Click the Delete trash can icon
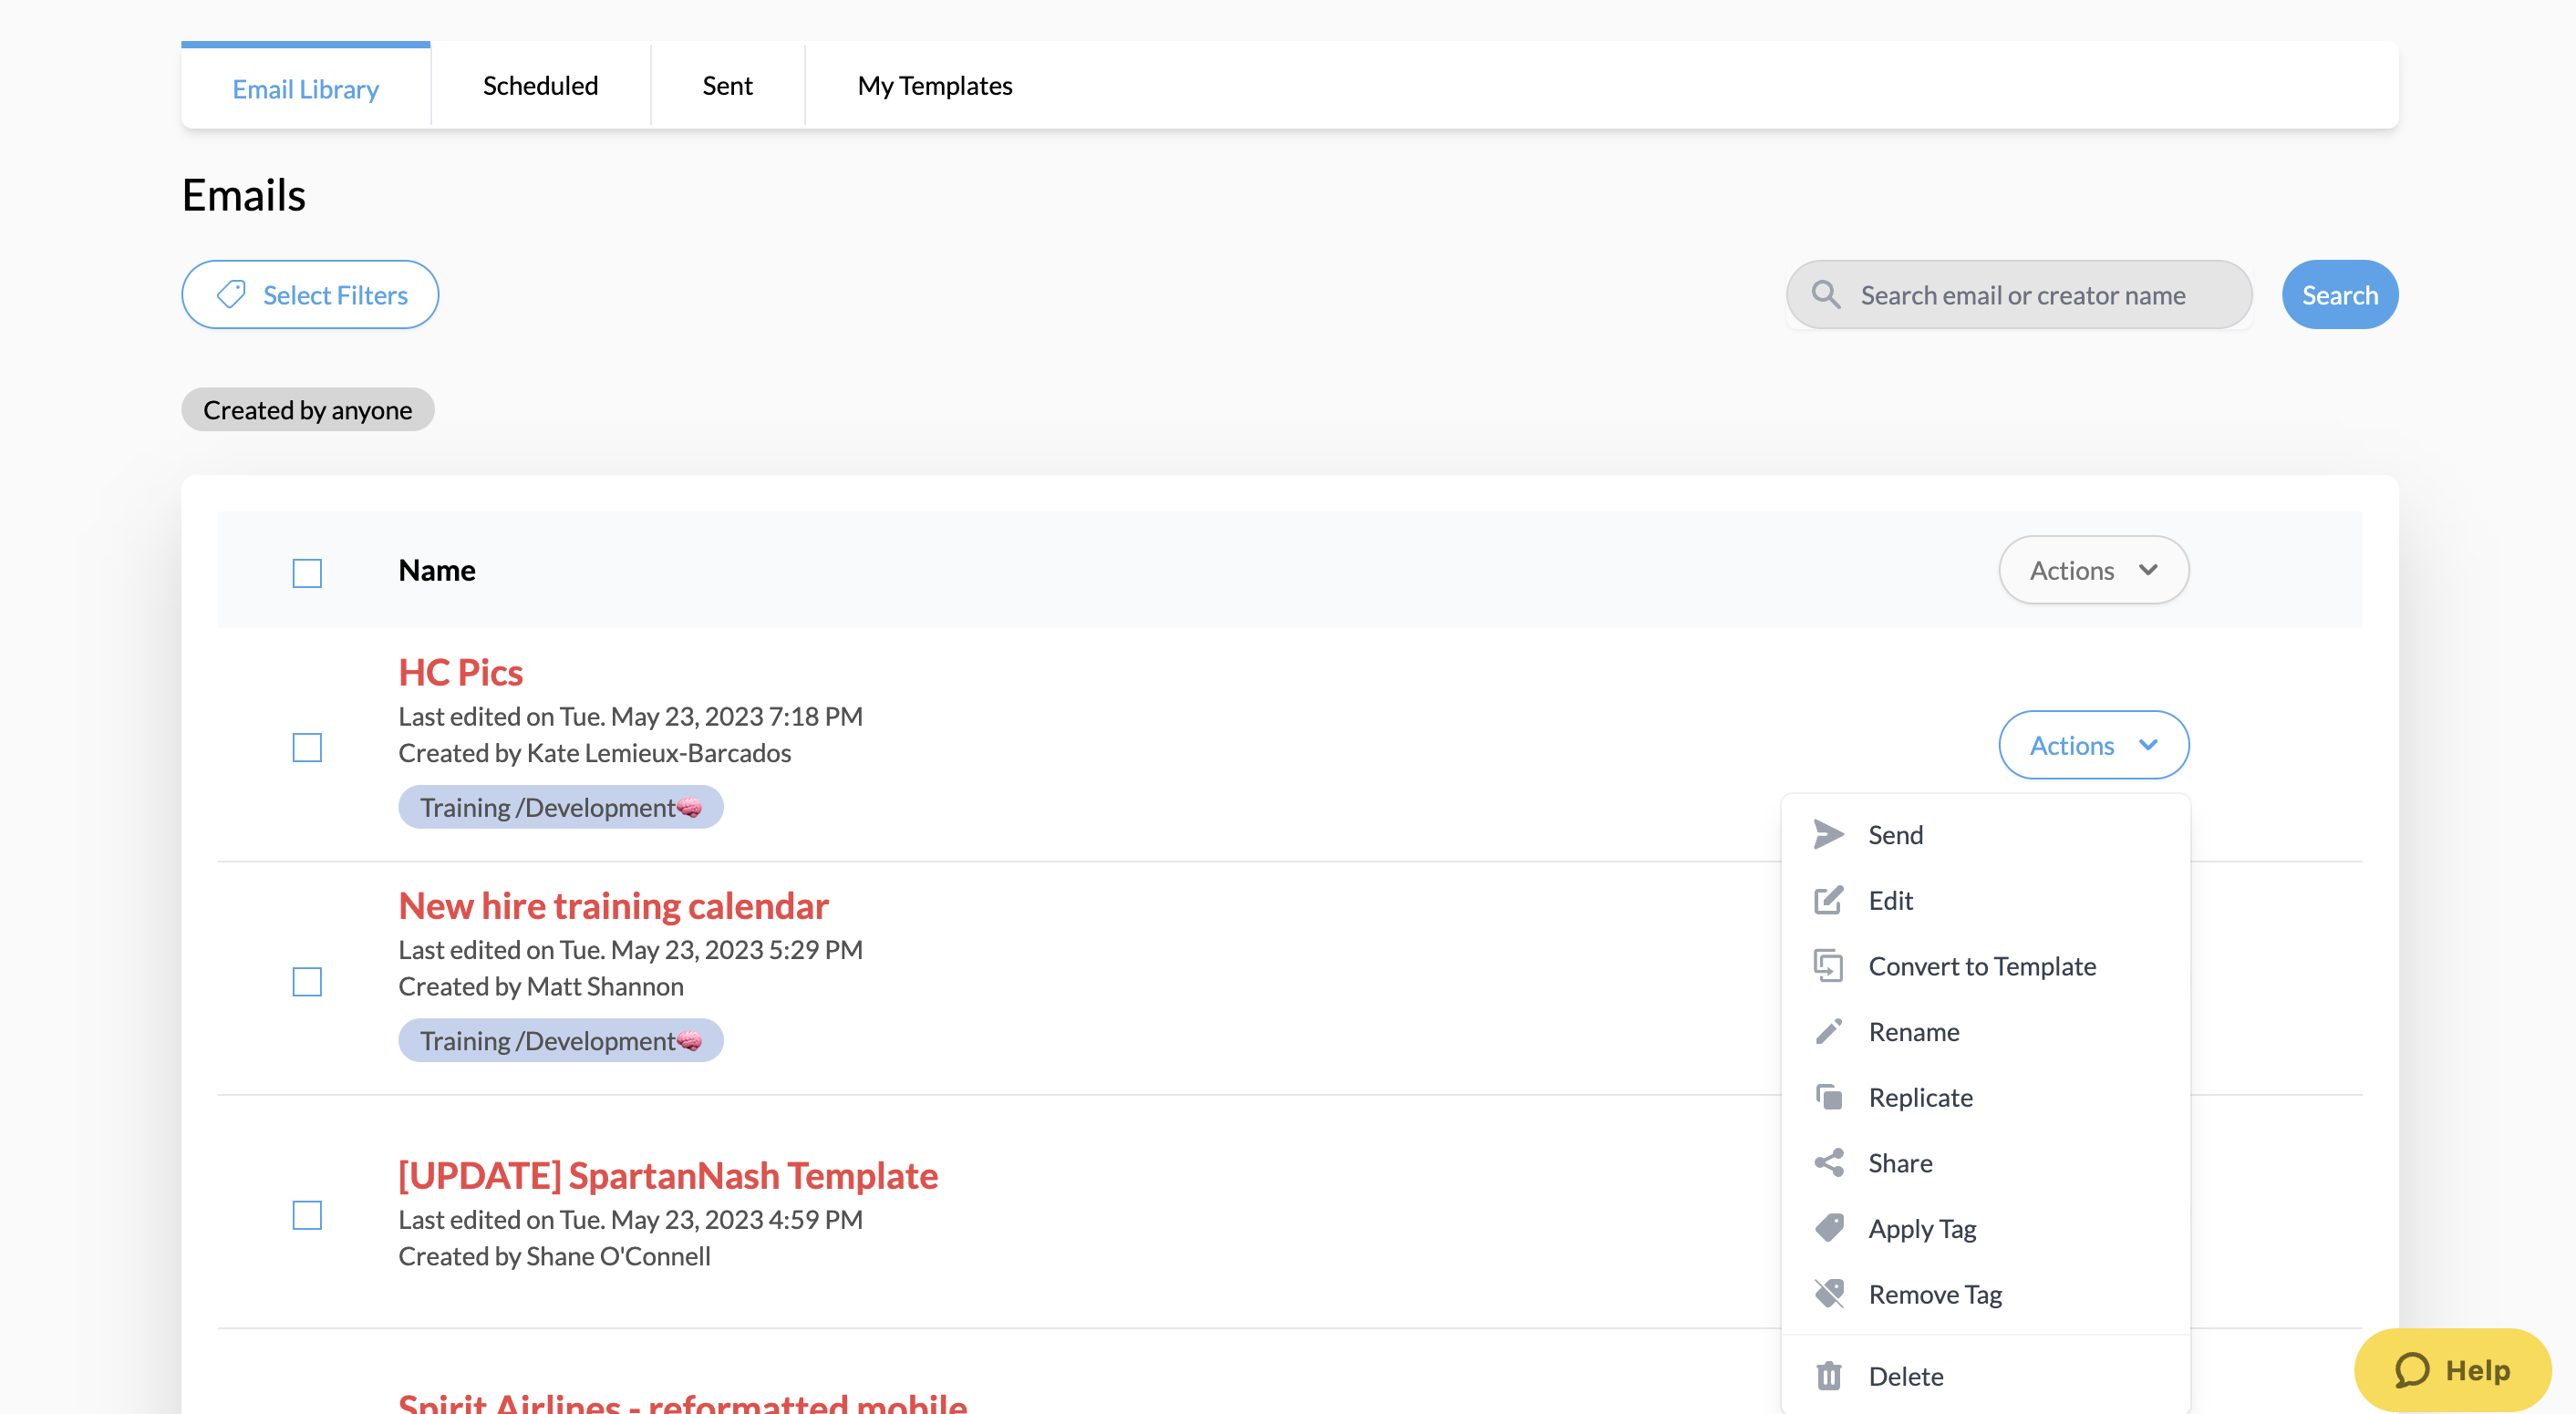The image size is (2576, 1414). 1828,1376
